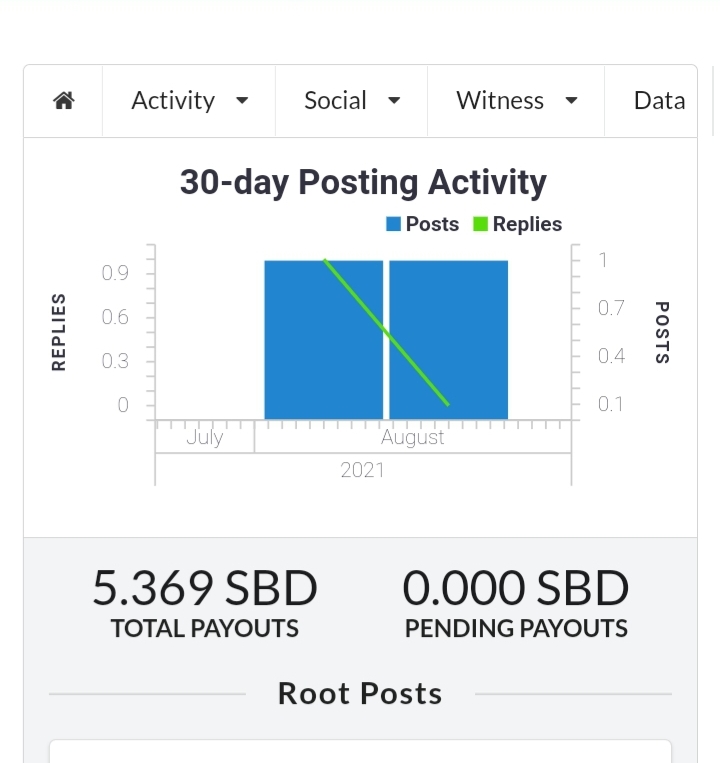Go to the home icon tab

tap(63, 101)
